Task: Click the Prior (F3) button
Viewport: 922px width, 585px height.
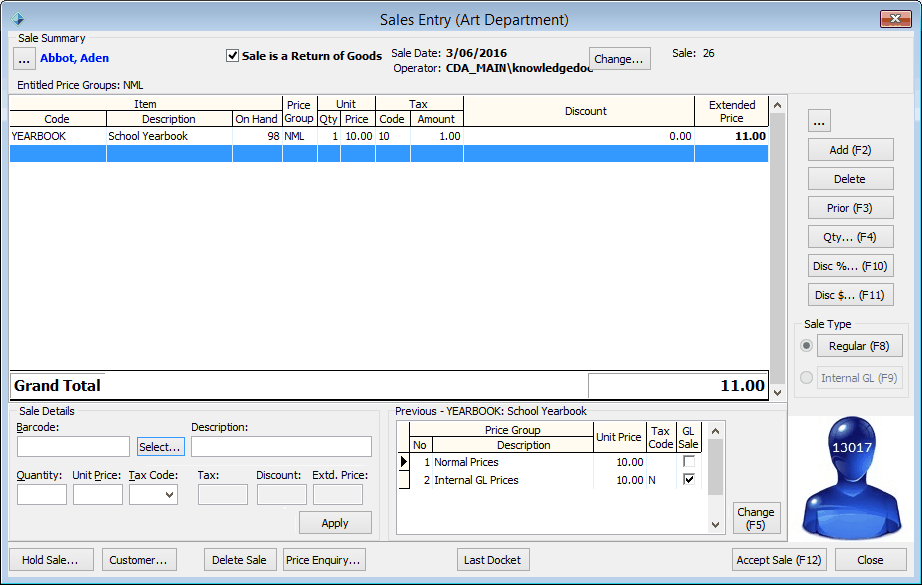Action: [850, 208]
